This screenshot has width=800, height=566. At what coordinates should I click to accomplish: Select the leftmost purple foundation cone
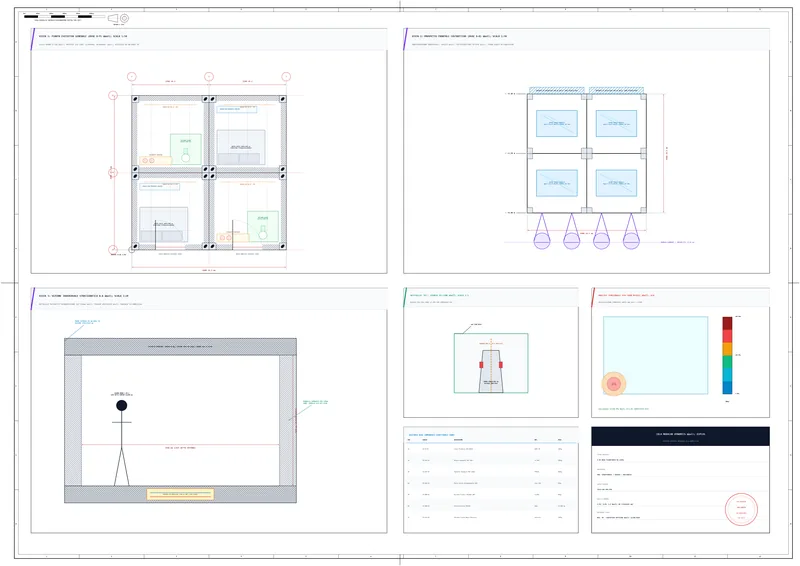542,231
